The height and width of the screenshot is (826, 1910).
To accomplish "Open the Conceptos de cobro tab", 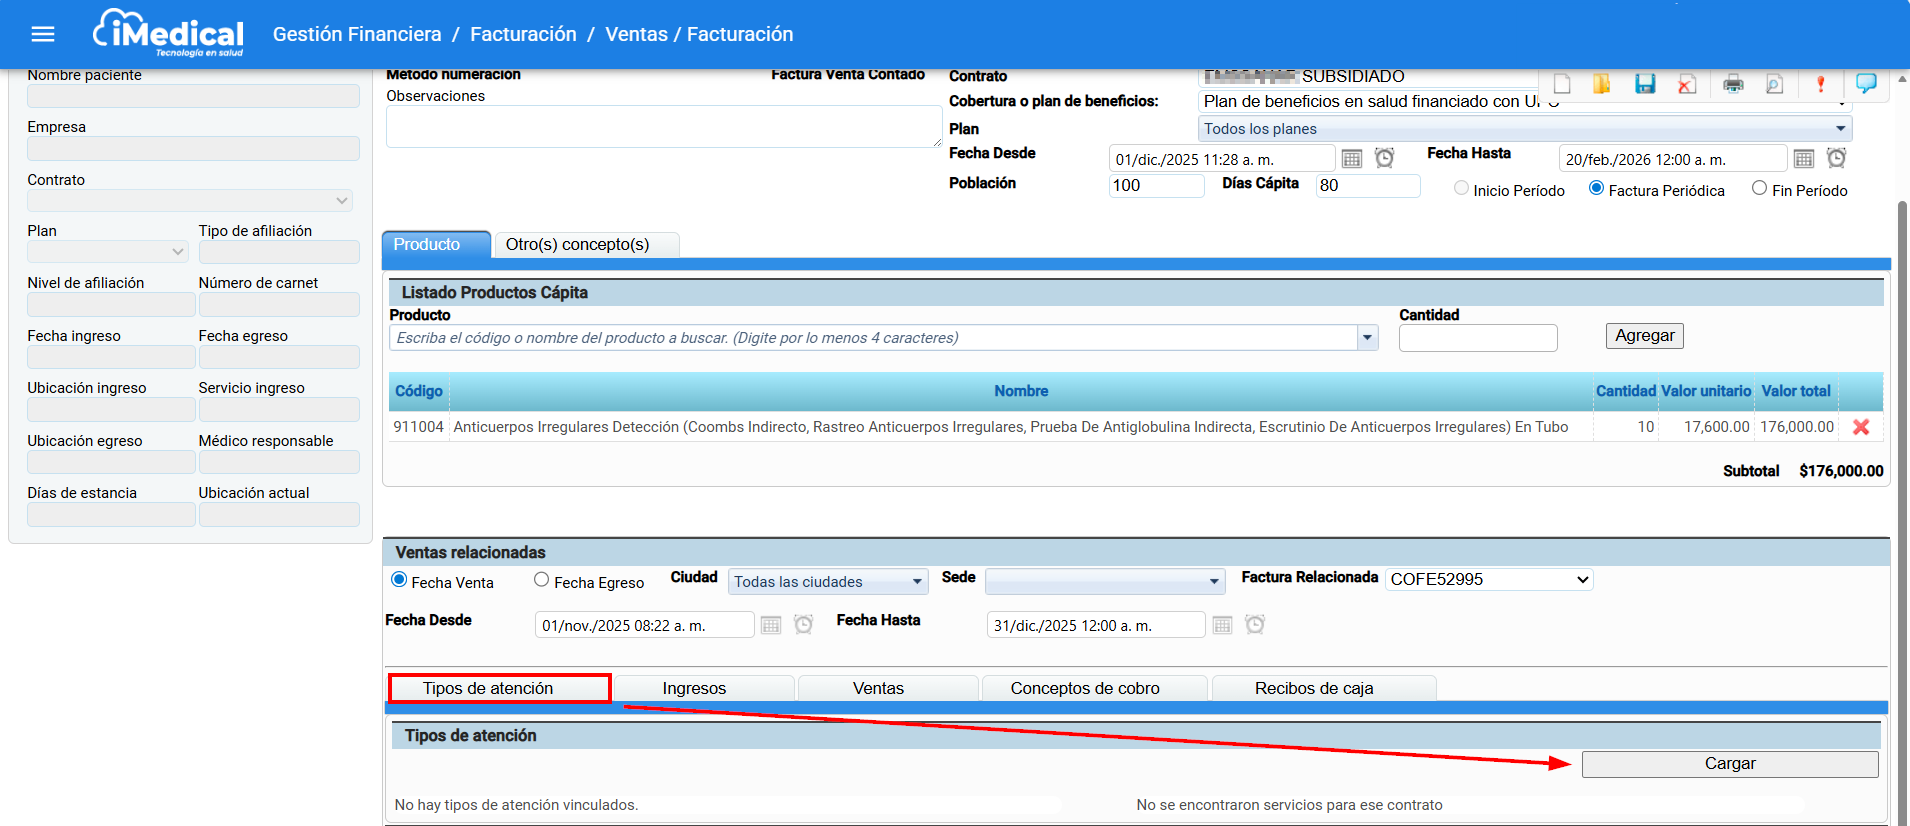I will pyautogui.click(x=1085, y=688).
